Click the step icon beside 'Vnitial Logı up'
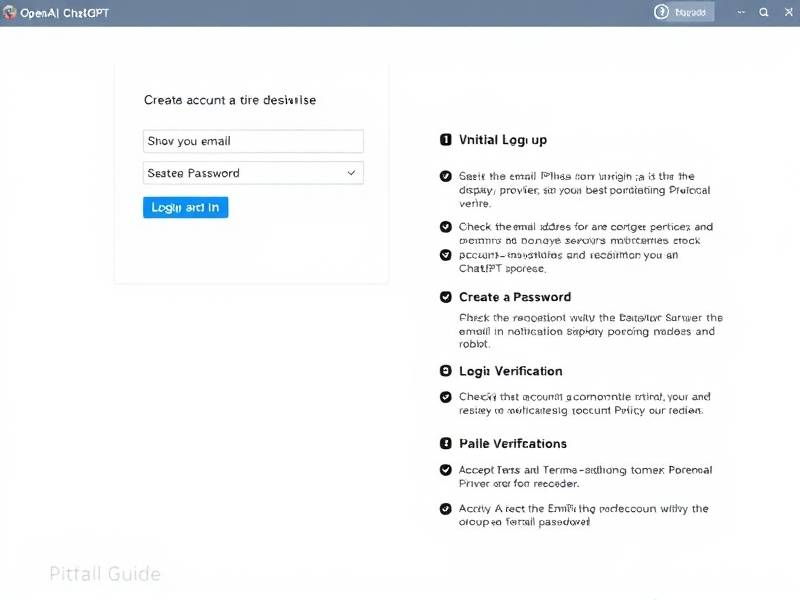 pyautogui.click(x=446, y=140)
